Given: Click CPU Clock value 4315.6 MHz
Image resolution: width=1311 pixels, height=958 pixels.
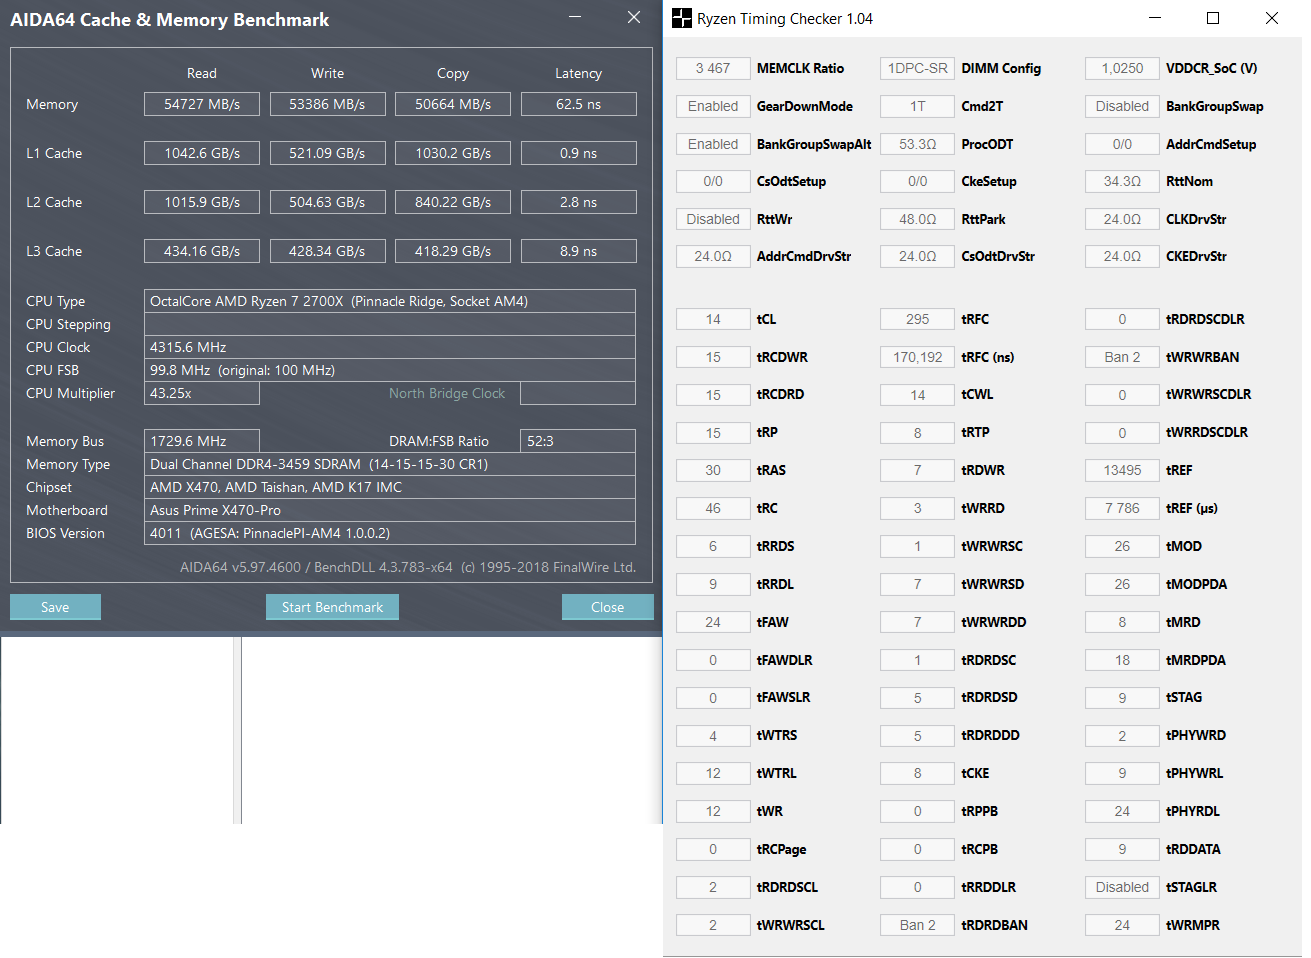Looking at the screenshot, I should (390, 347).
